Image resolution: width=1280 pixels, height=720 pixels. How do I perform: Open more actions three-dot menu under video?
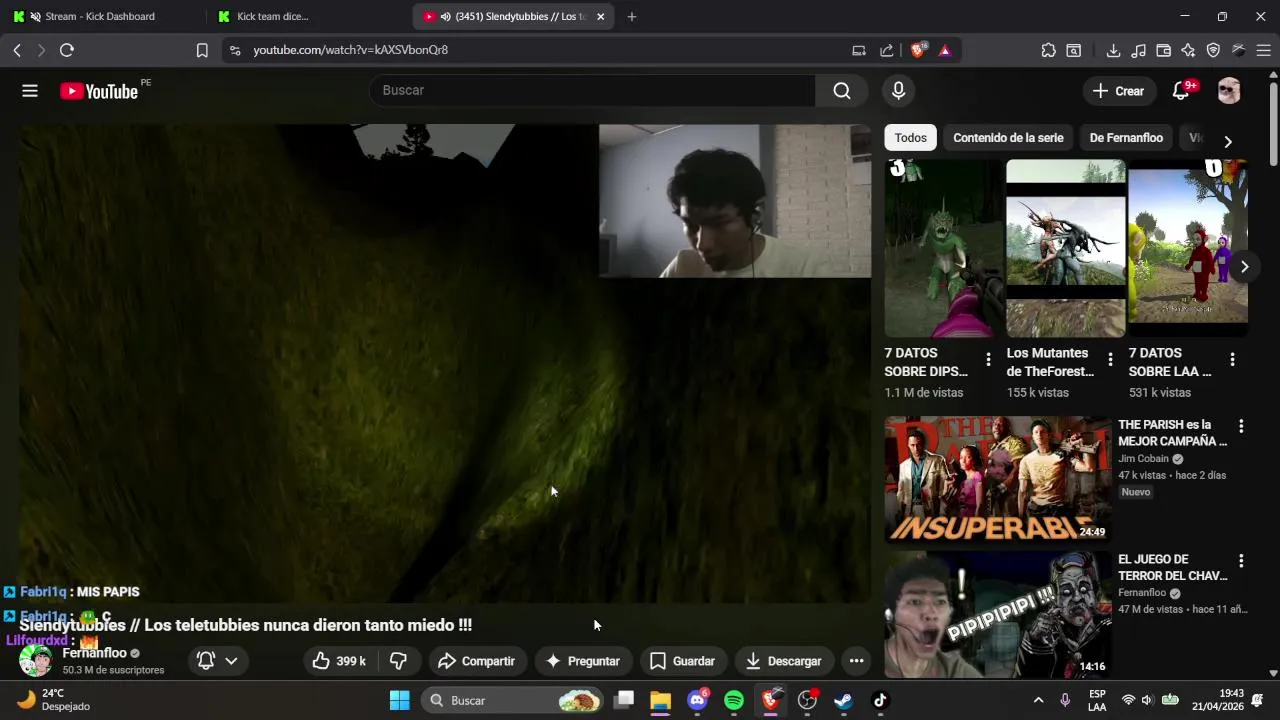[856, 661]
